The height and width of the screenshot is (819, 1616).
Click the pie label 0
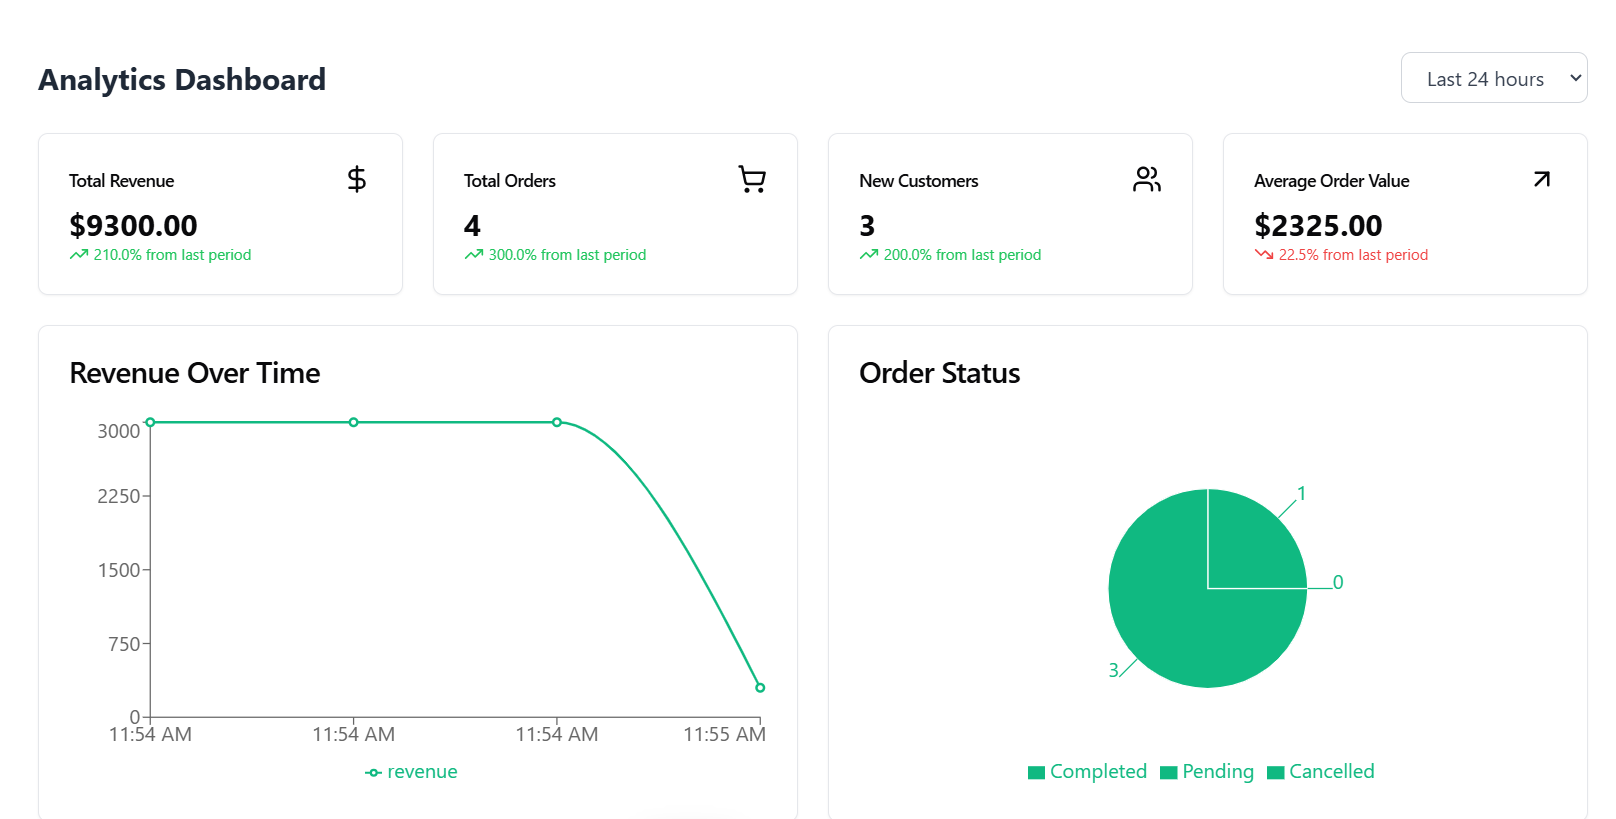pyautogui.click(x=1338, y=582)
